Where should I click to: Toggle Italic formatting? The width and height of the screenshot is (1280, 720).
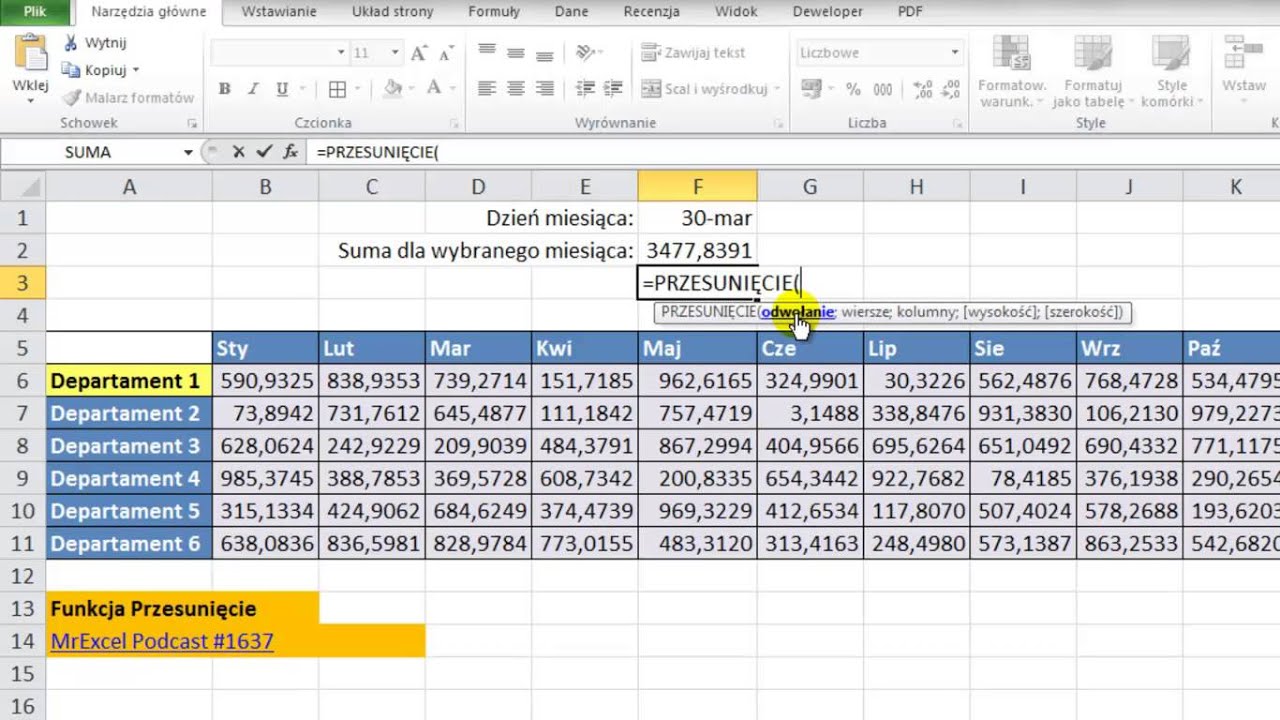[x=253, y=89]
